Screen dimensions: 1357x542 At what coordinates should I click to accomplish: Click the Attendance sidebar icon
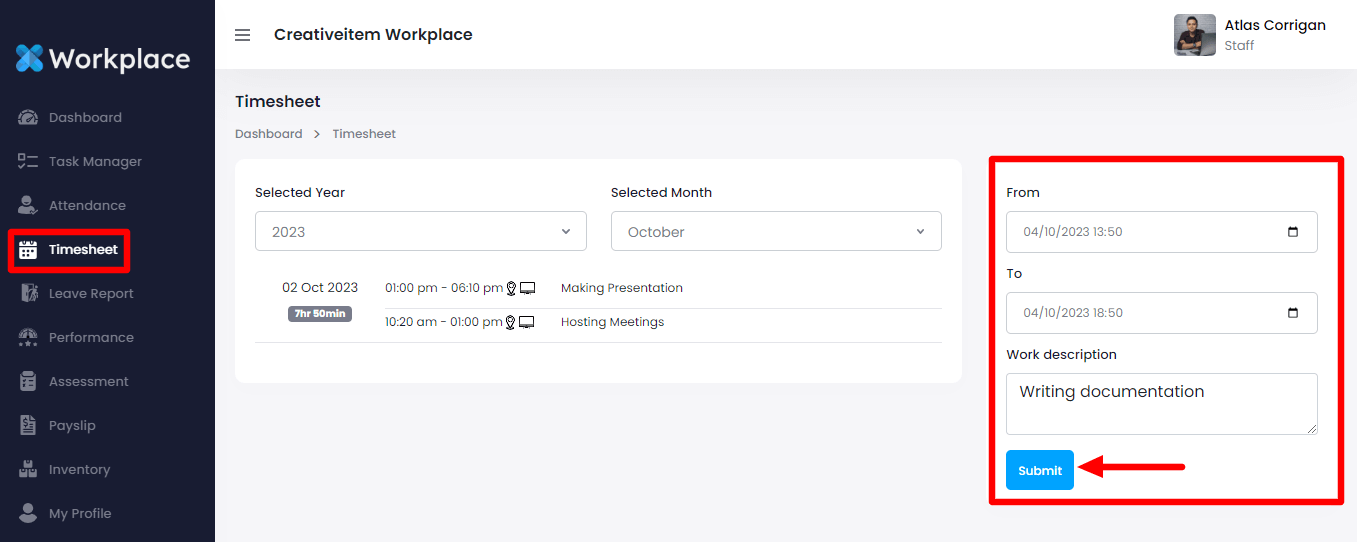pyautogui.click(x=28, y=206)
